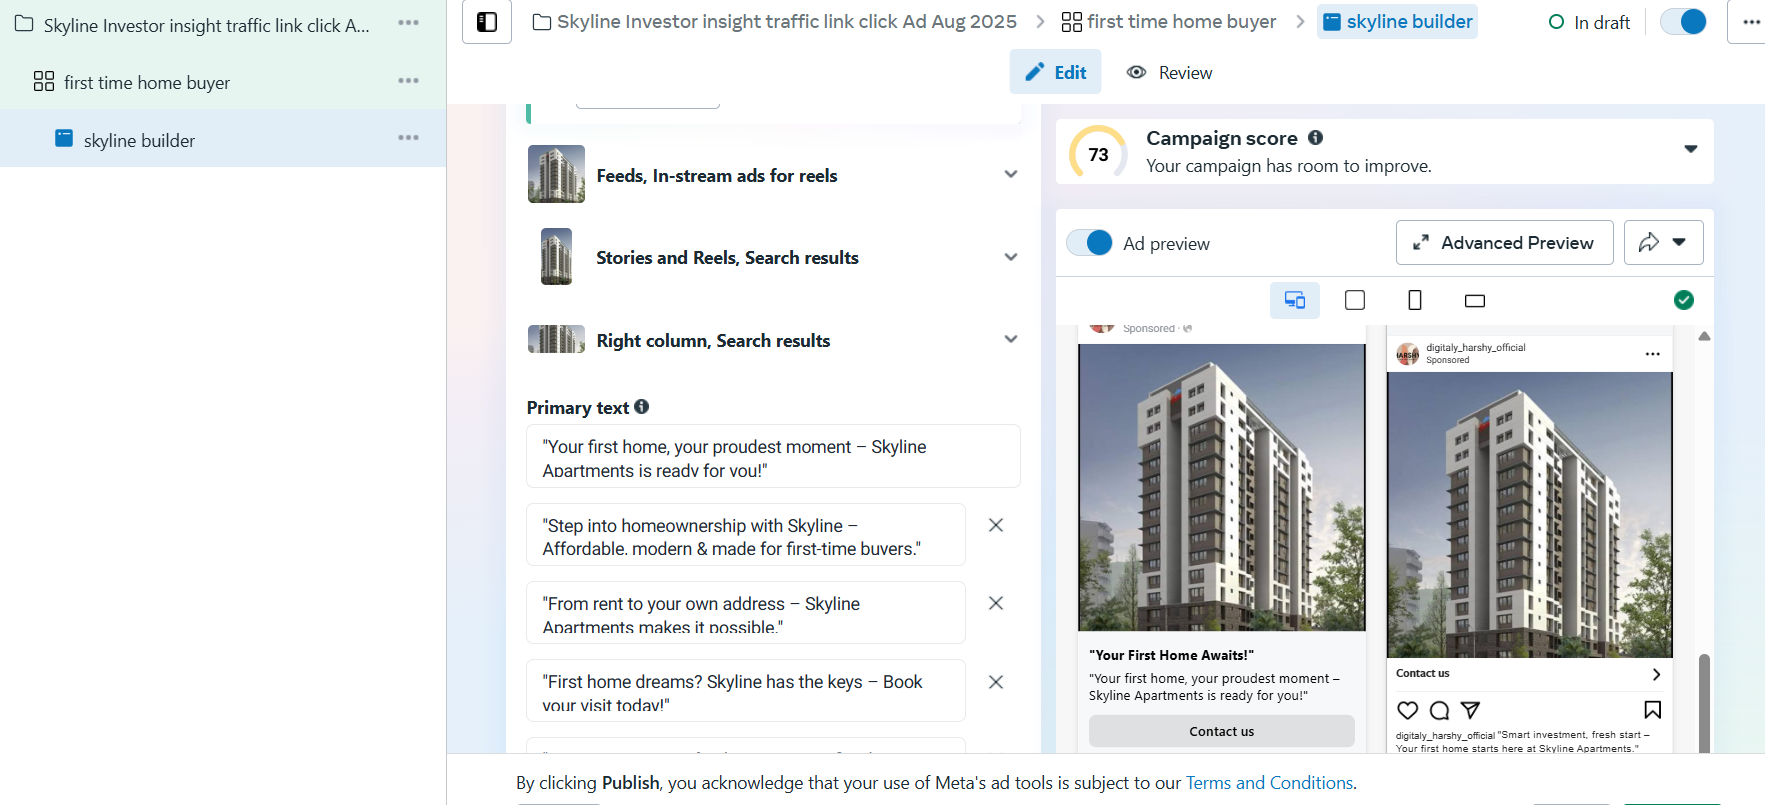Expand Feeds, In-stream ads for reels
This screenshot has height=805, width=1765.
[x=1011, y=175]
